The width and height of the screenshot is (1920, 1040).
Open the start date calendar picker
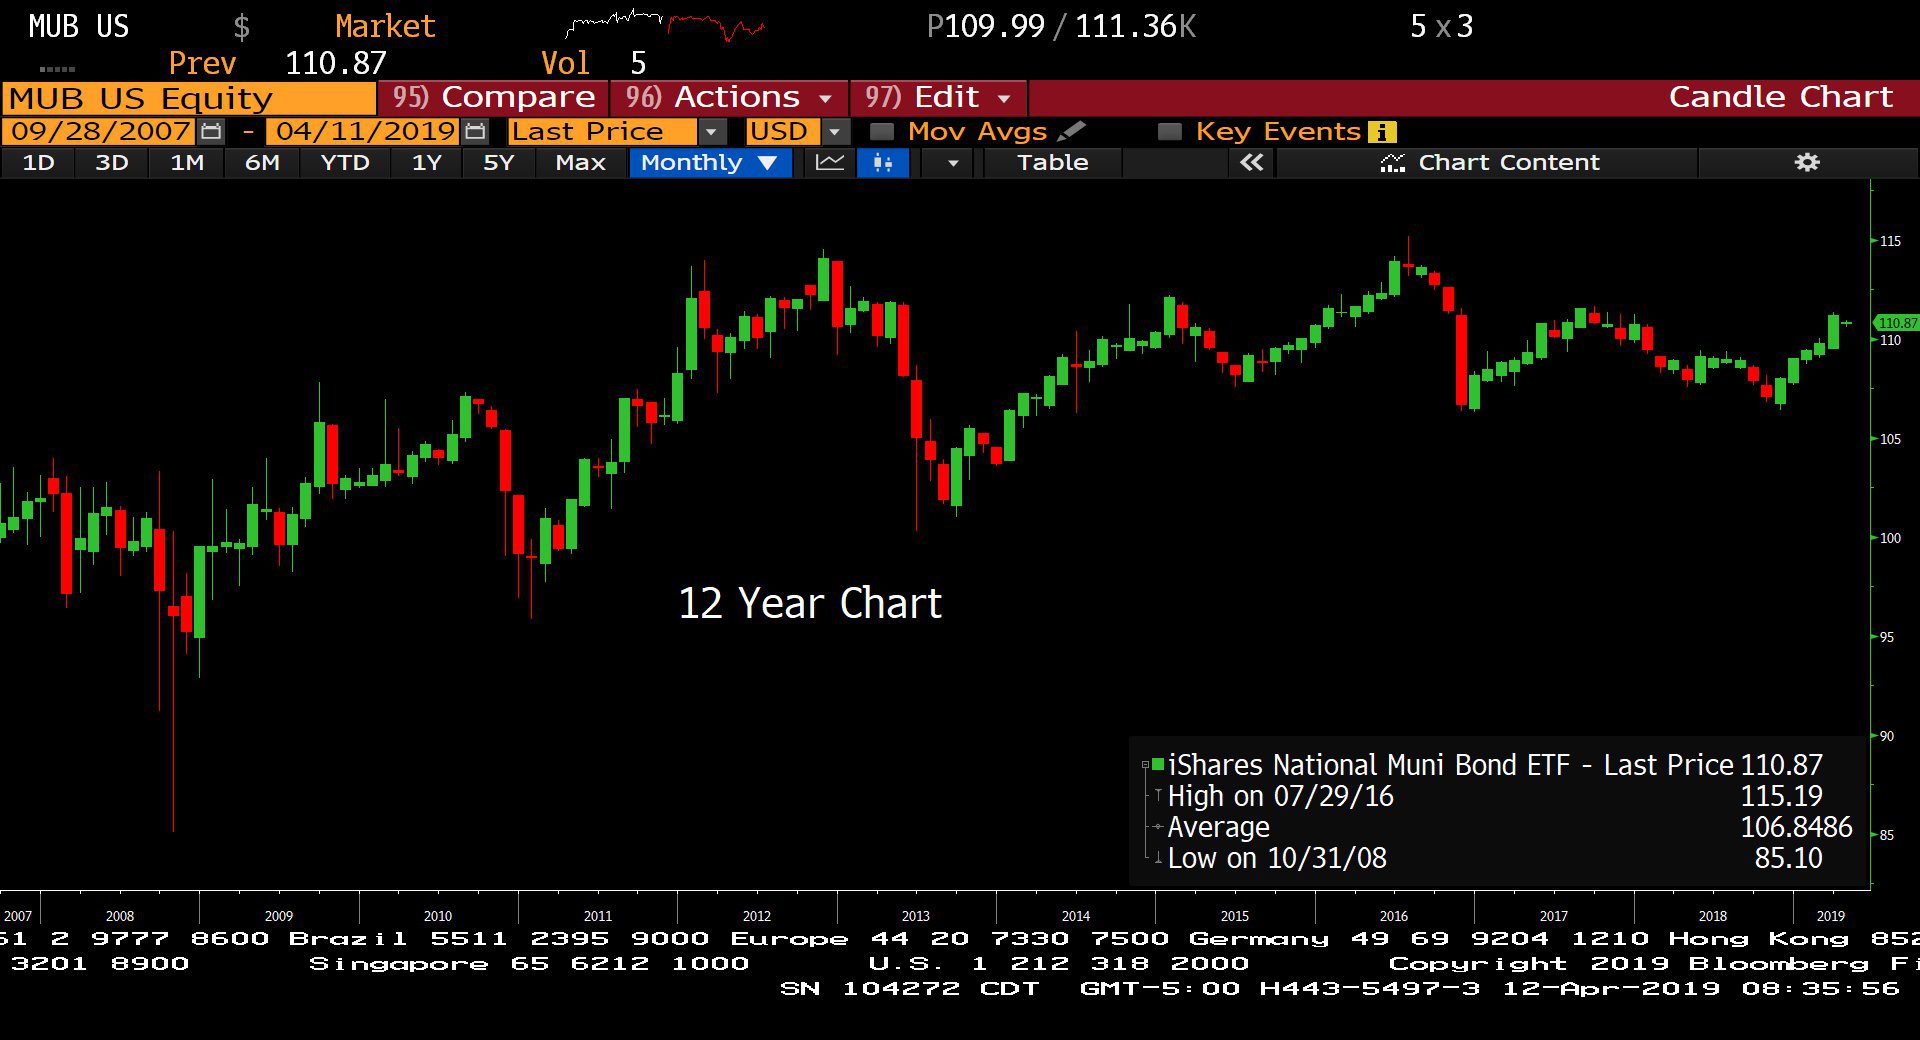211,131
